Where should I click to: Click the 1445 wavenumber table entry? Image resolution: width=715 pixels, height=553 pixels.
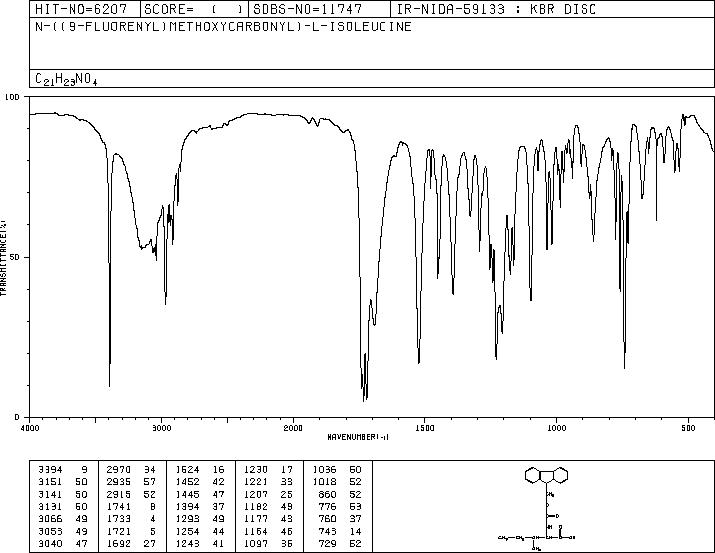[187, 494]
